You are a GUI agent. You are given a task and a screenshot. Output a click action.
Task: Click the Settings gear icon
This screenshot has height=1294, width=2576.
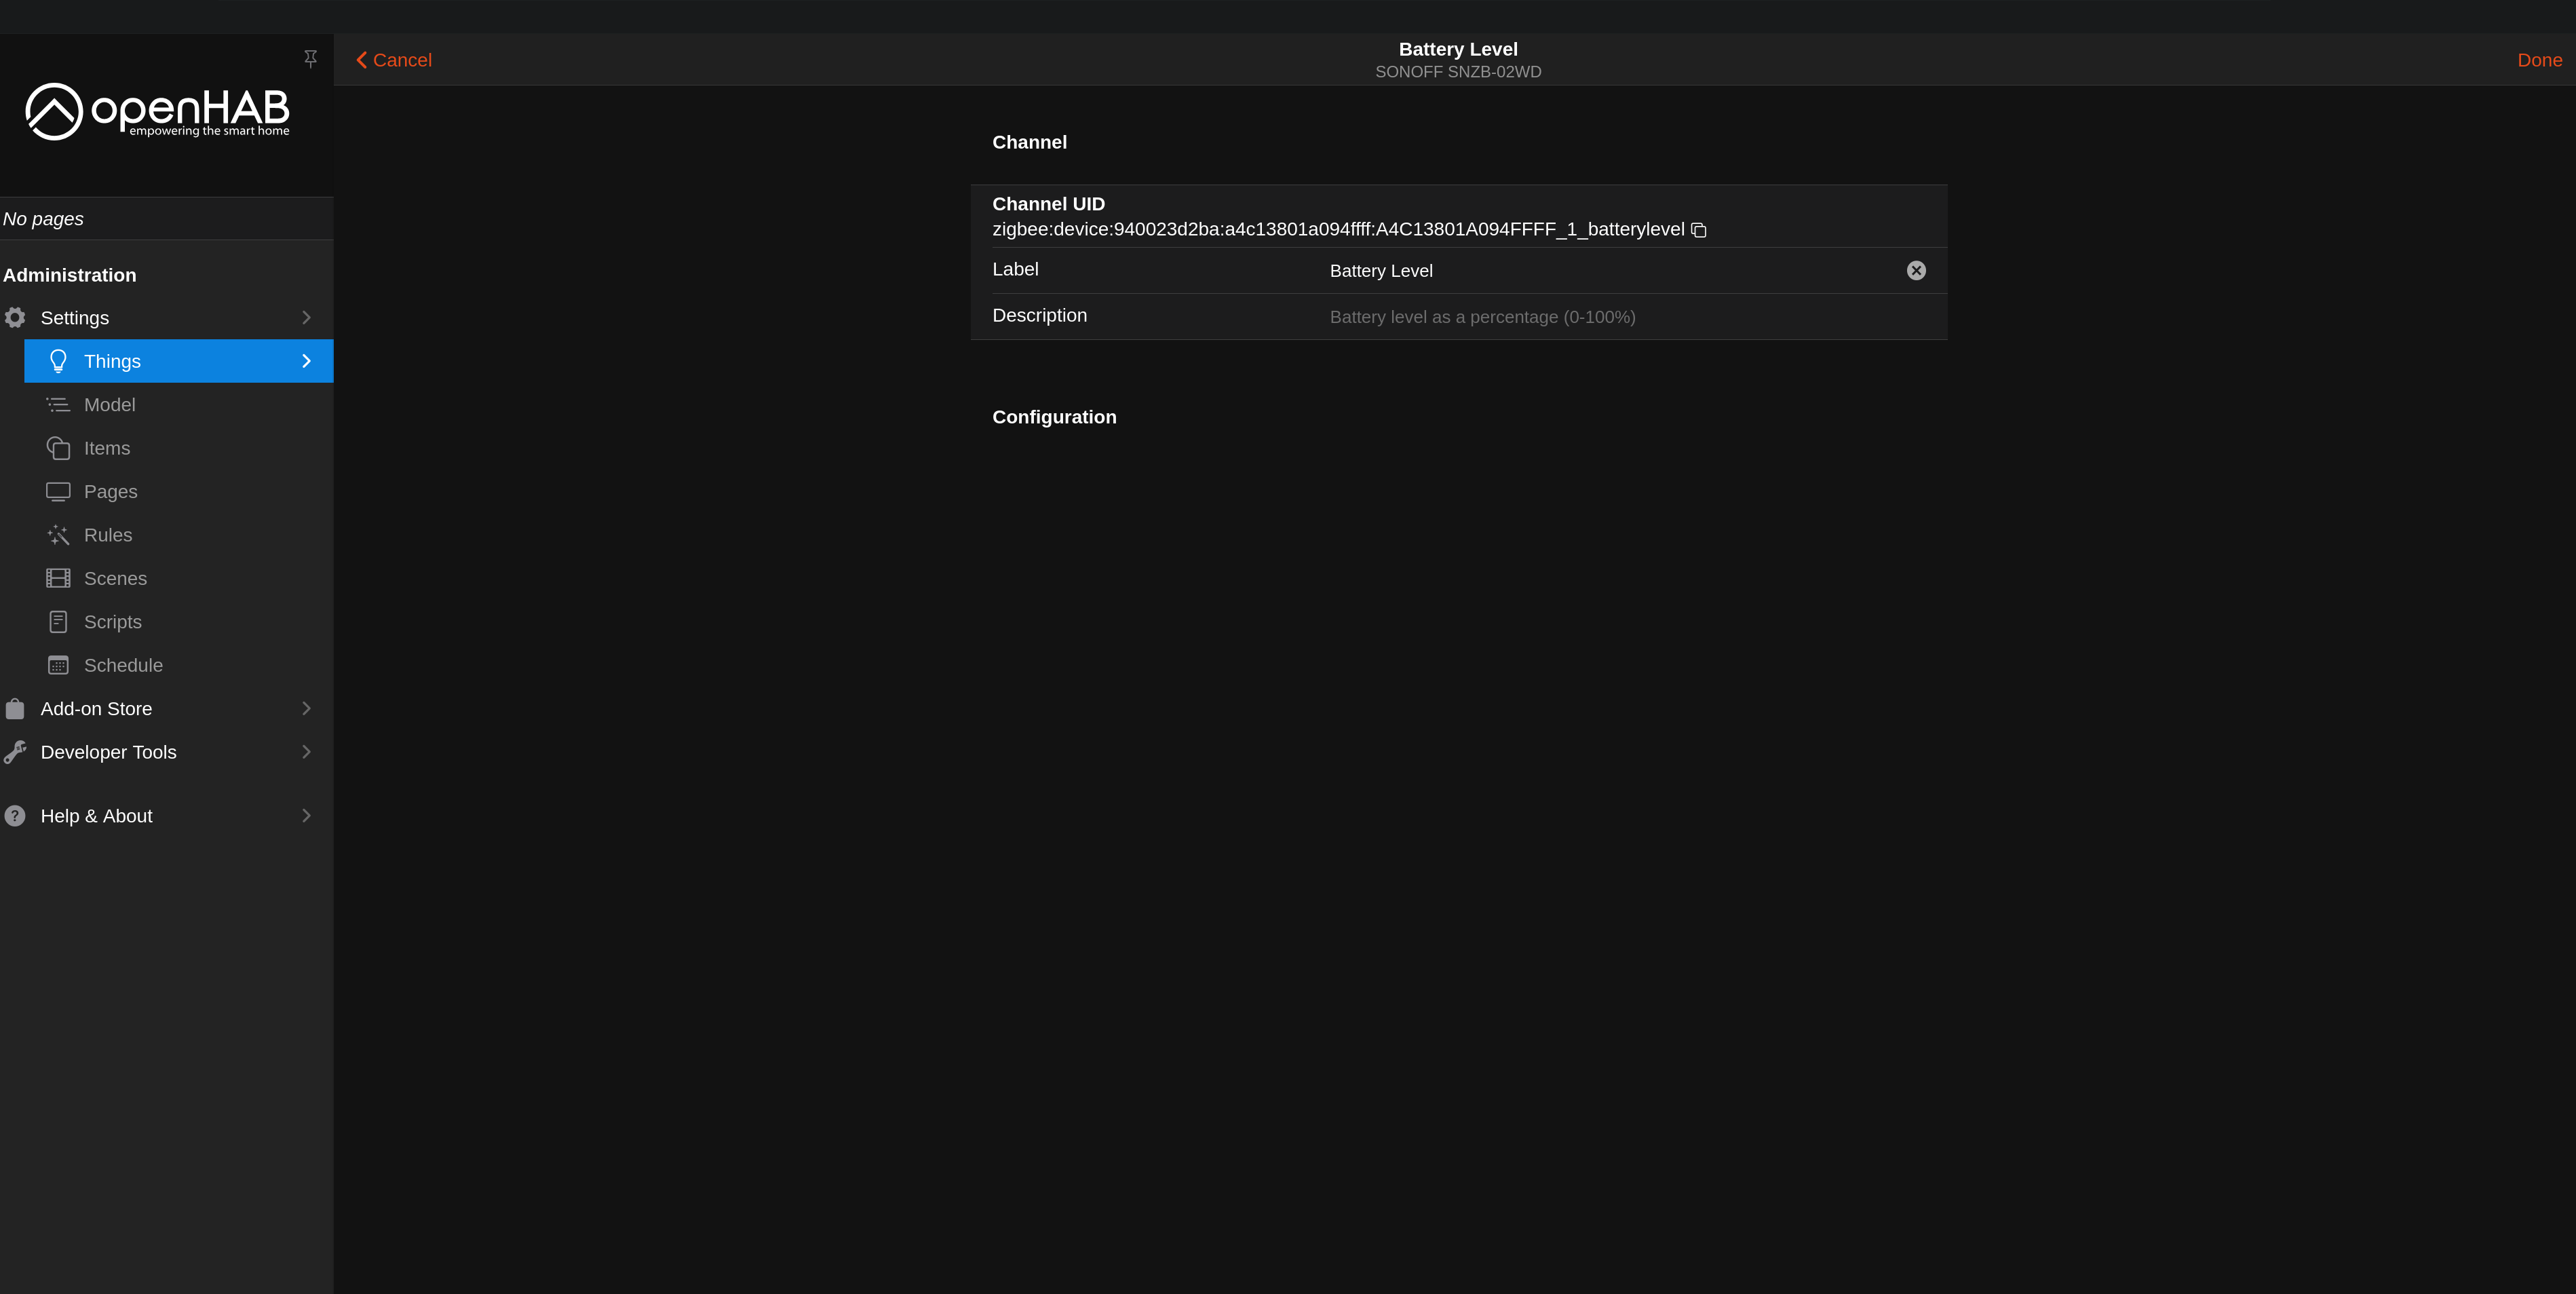point(15,318)
